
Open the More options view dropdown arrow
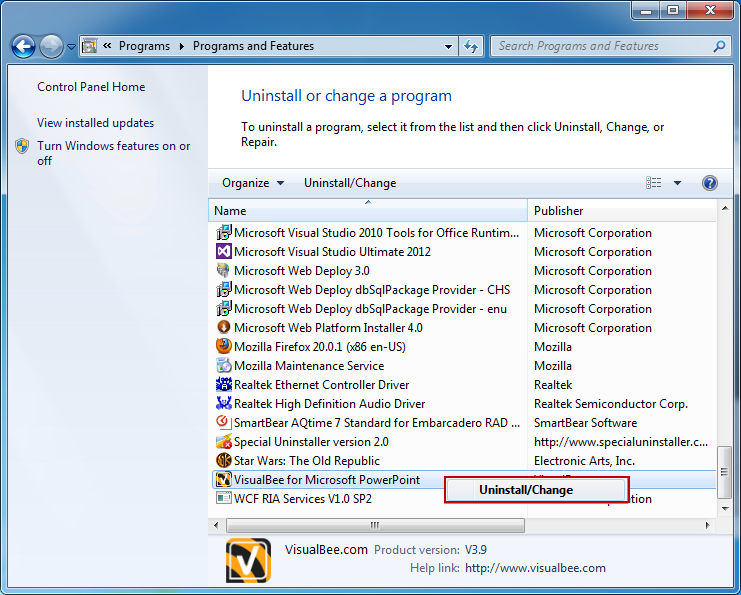(x=677, y=183)
